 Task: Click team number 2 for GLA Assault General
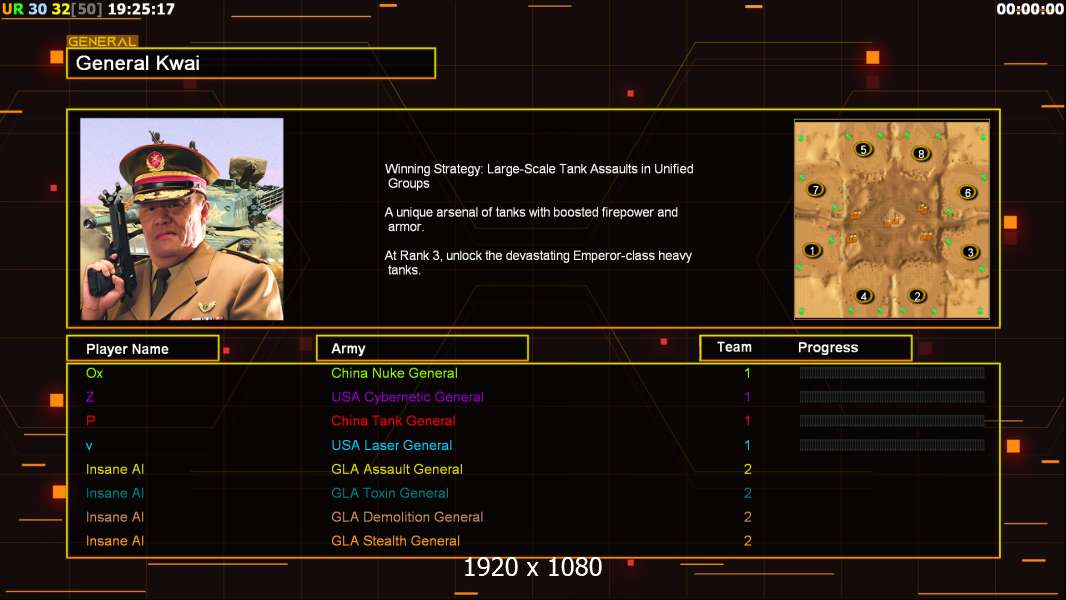coord(748,469)
